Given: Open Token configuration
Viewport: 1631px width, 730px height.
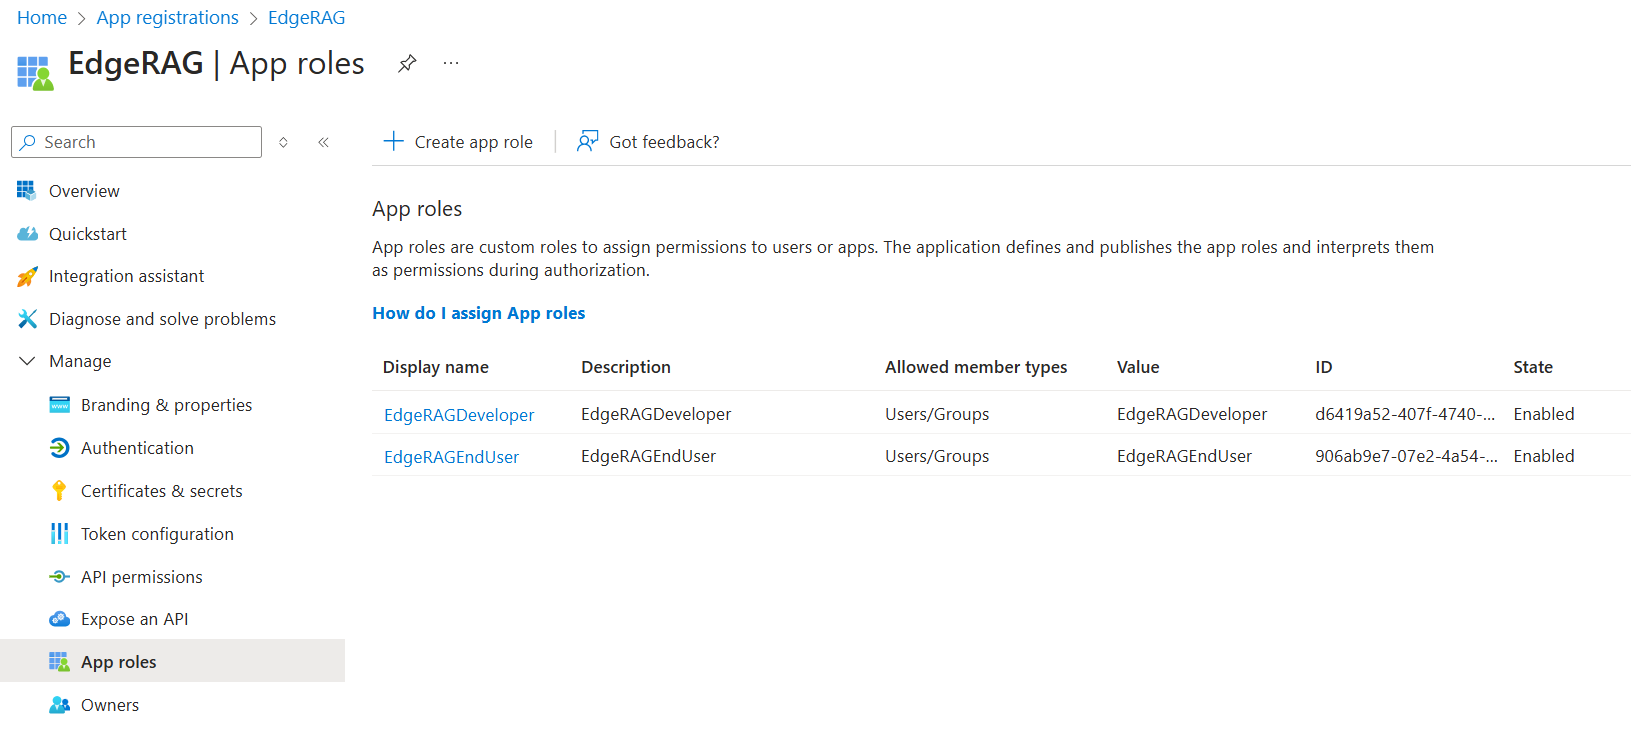Looking at the screenshot, I should pos(157,534).
